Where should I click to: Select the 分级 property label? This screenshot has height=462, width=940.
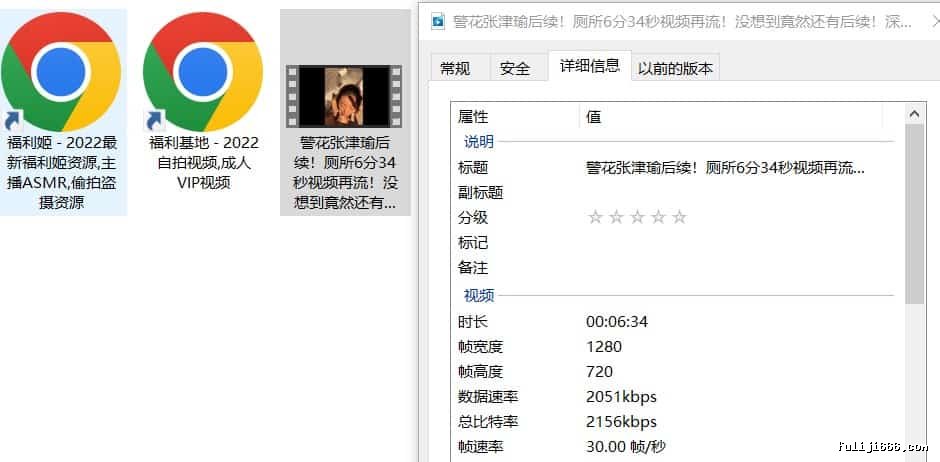pyautogui.click(x=473, y=218)
